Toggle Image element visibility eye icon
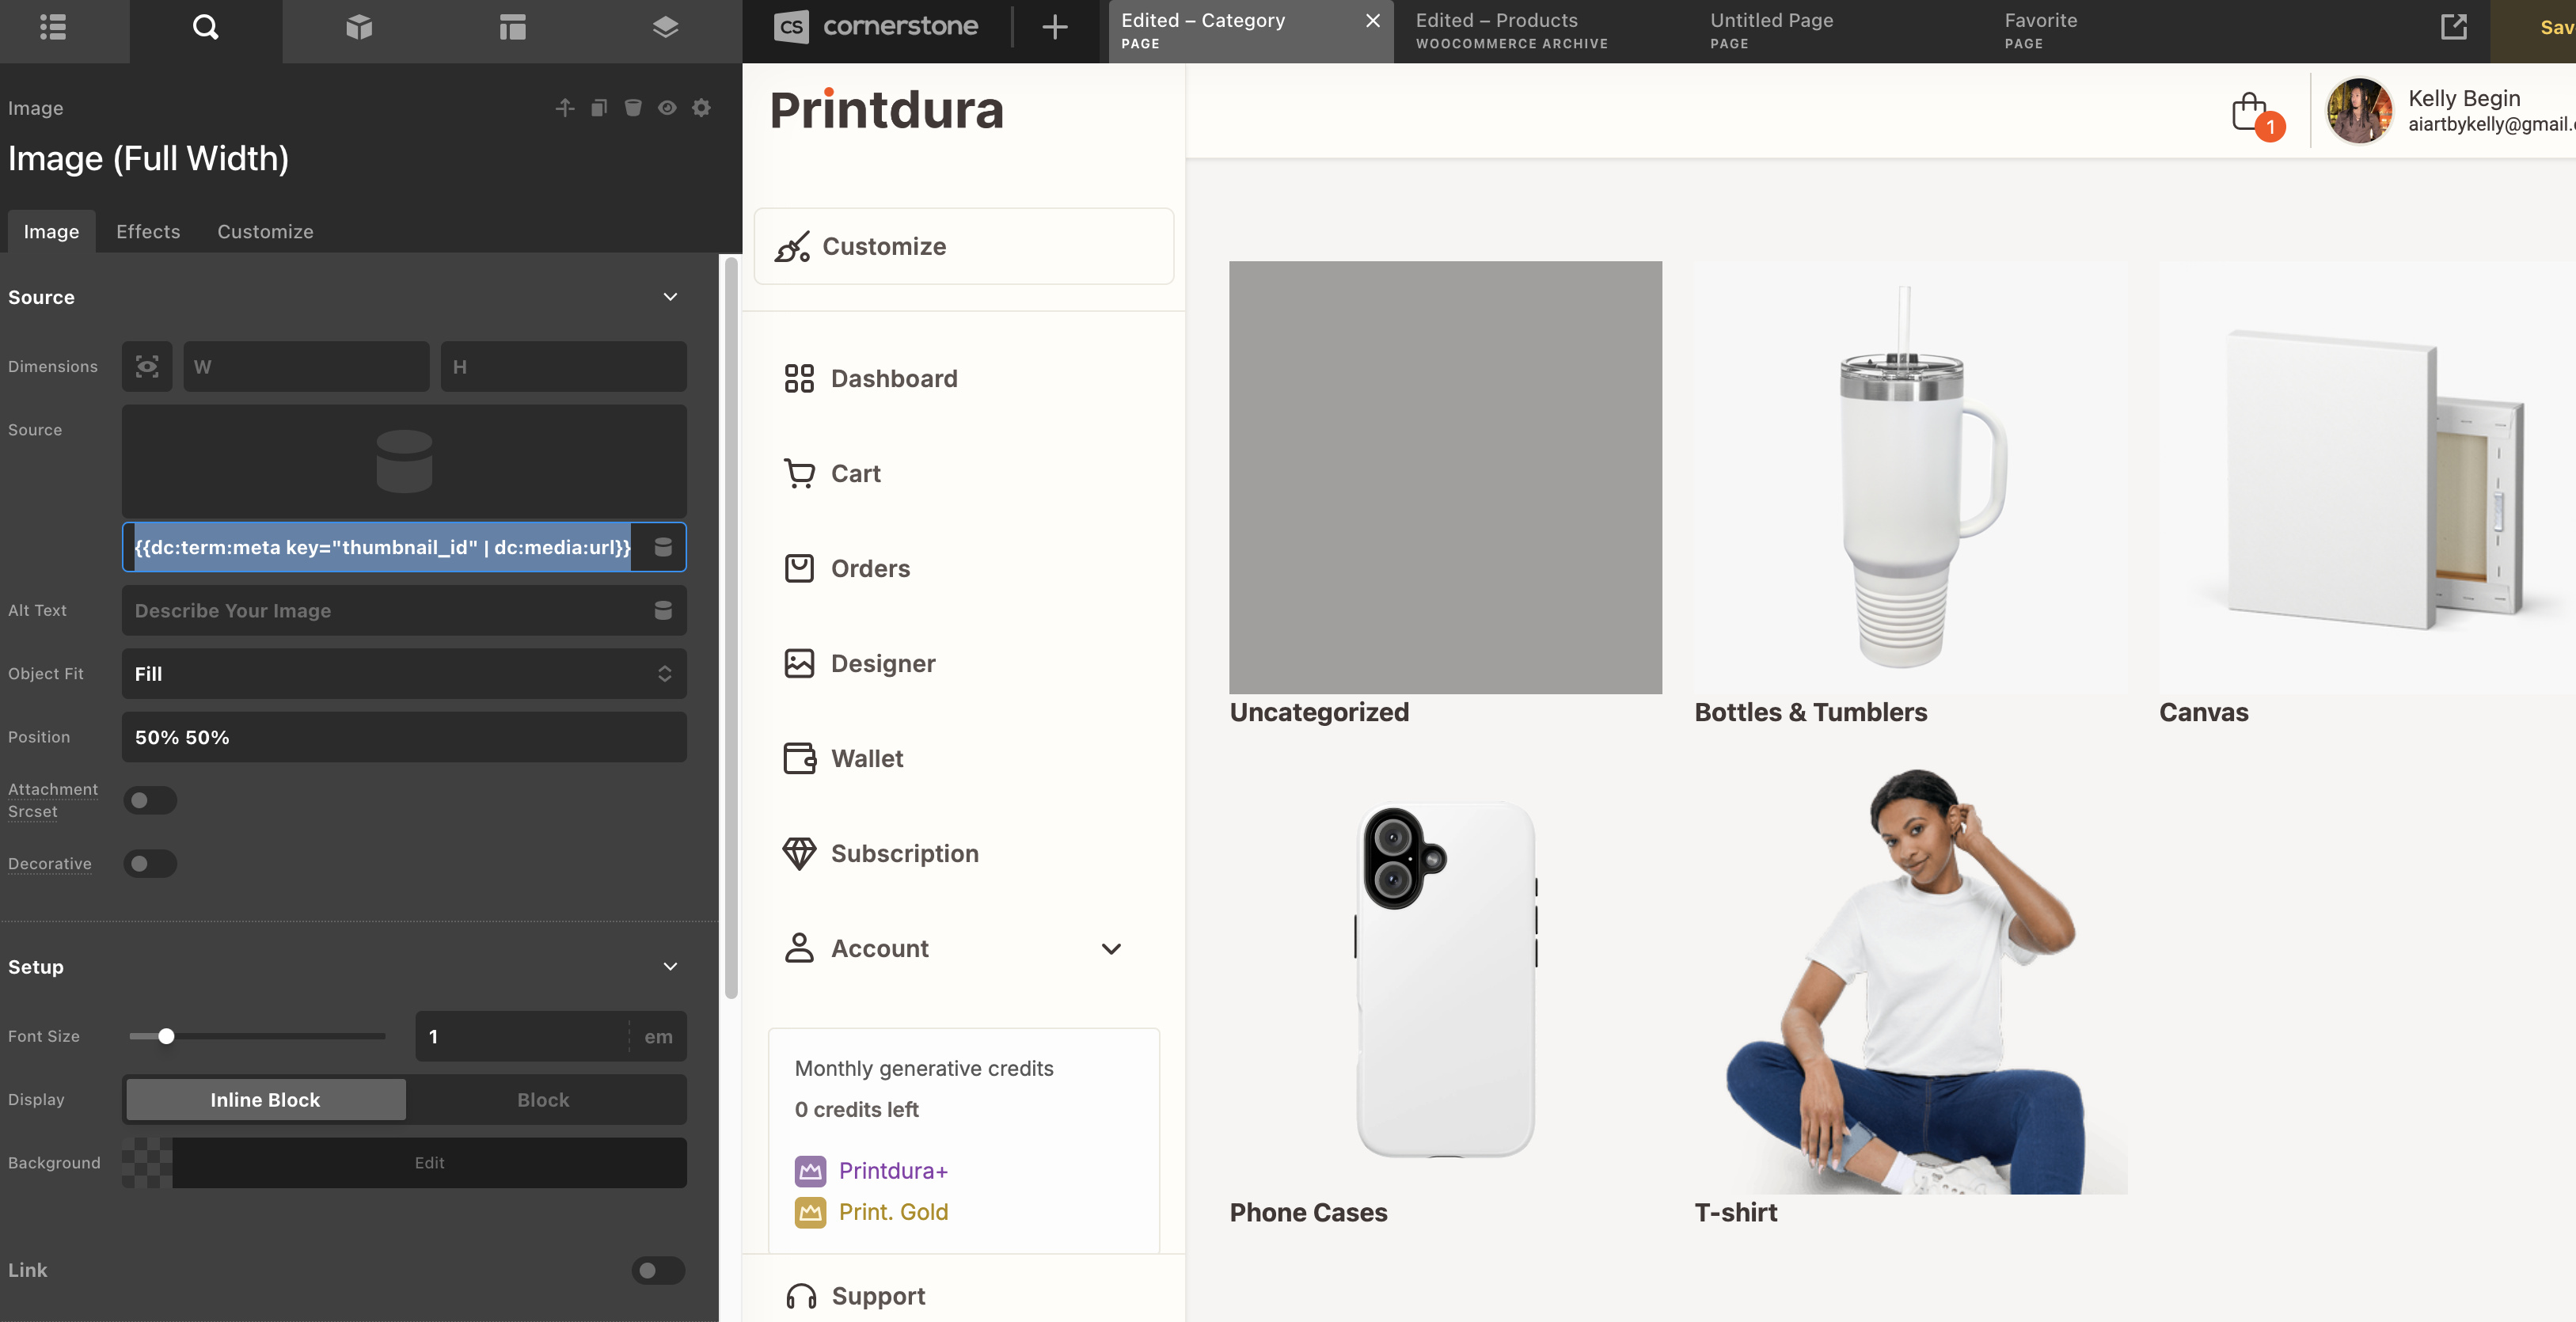Image resolution: width=2576 pixels, height=1322 pixels. pos(667,107)
